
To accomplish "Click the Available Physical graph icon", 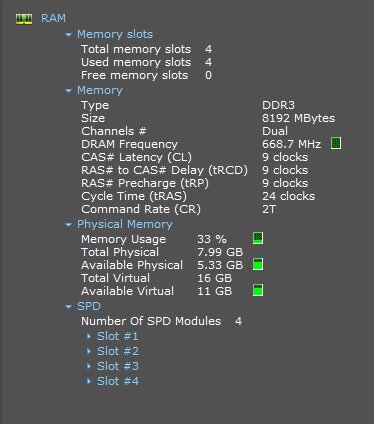I will click(258, 264).
